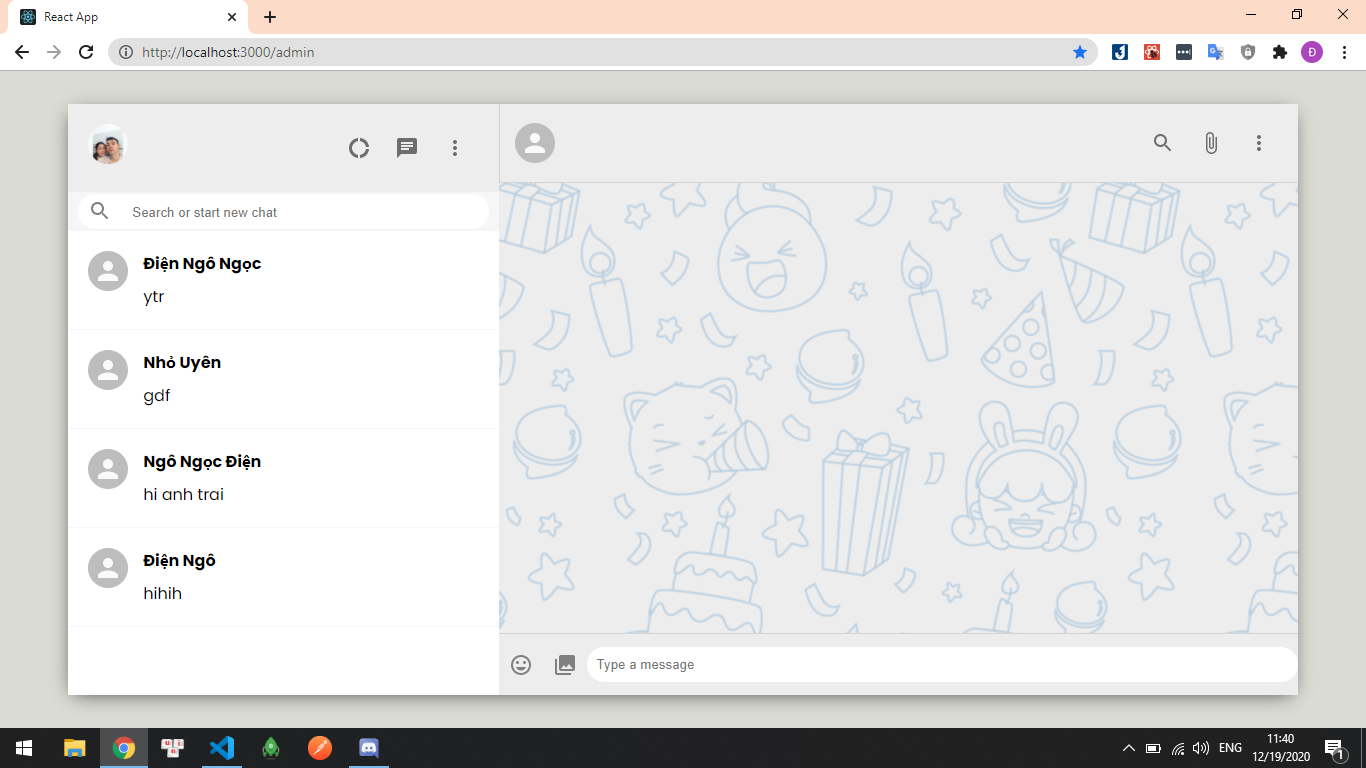
Task: Click the status circle icon in sidebar header
Action: pos(359,148)
